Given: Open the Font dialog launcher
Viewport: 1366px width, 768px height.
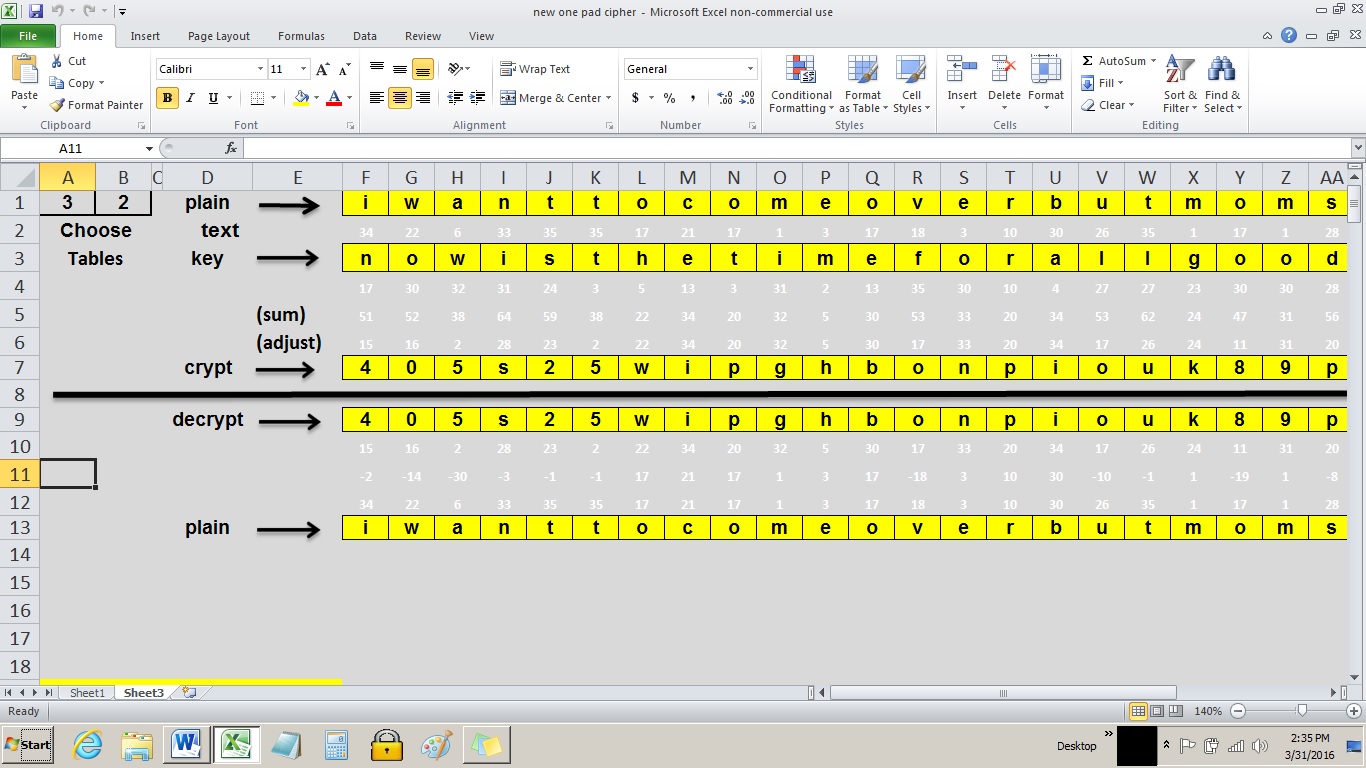Looking at the screenshot, I should click(x=350, y=126).
